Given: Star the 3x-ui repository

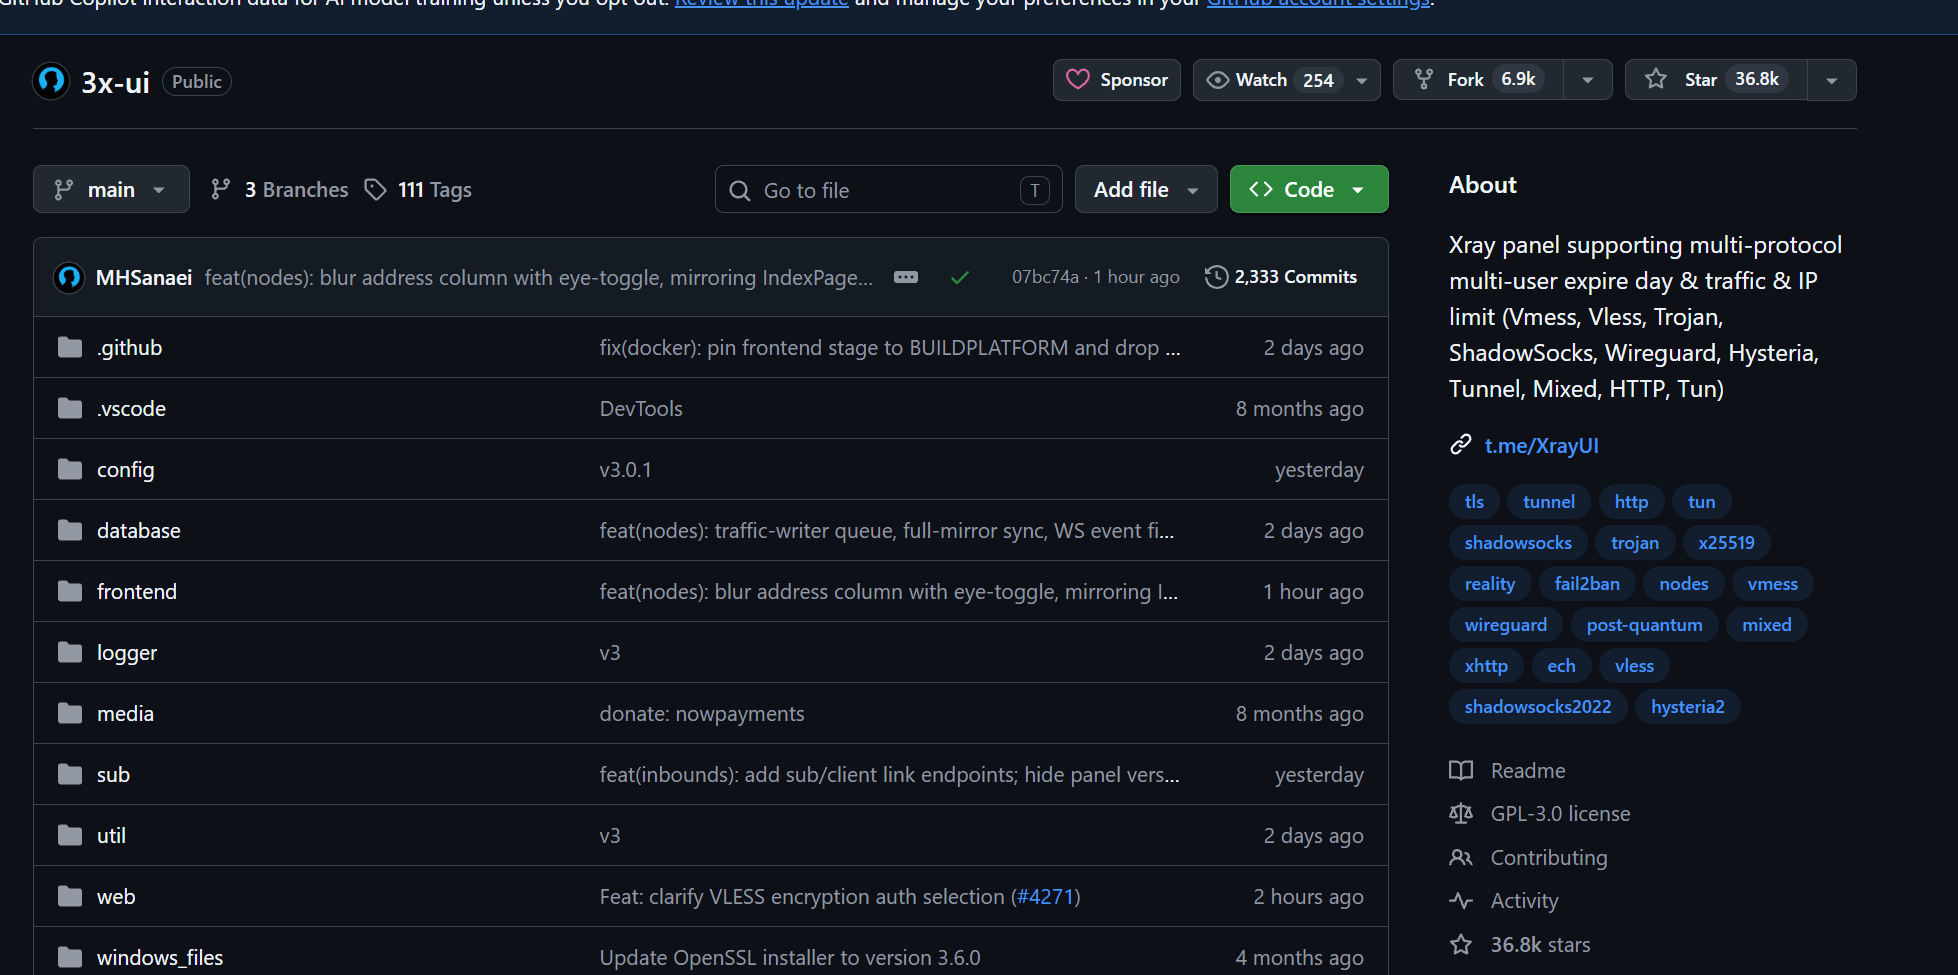Looking at the screenshot, I should pyautogui.click(x=1716, y=80).
